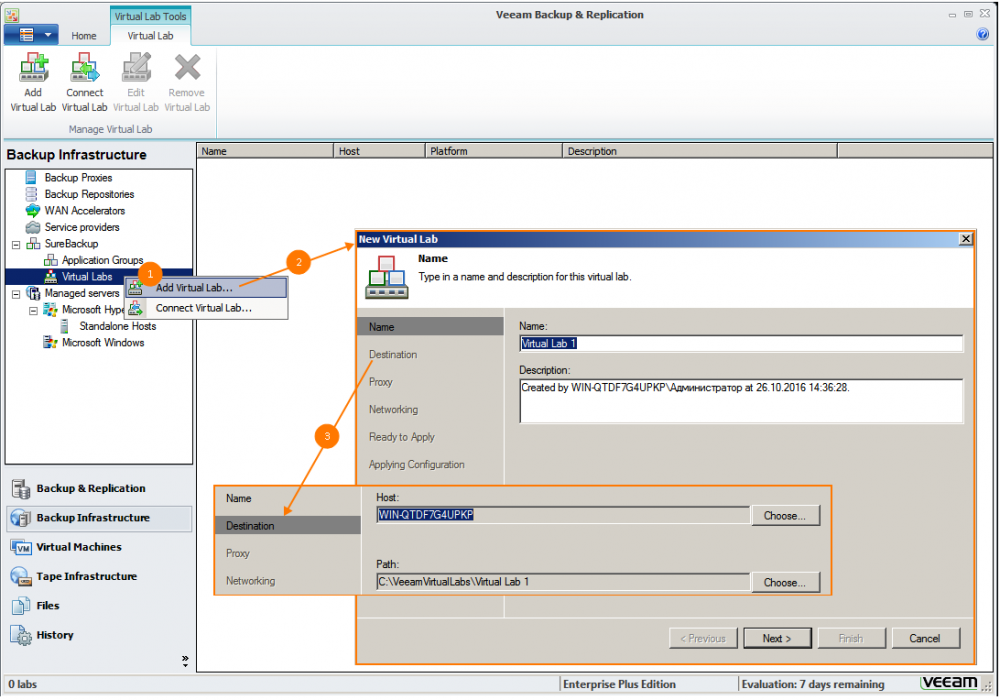Open the Virtual Machines navigation pane

click(99, 548)
